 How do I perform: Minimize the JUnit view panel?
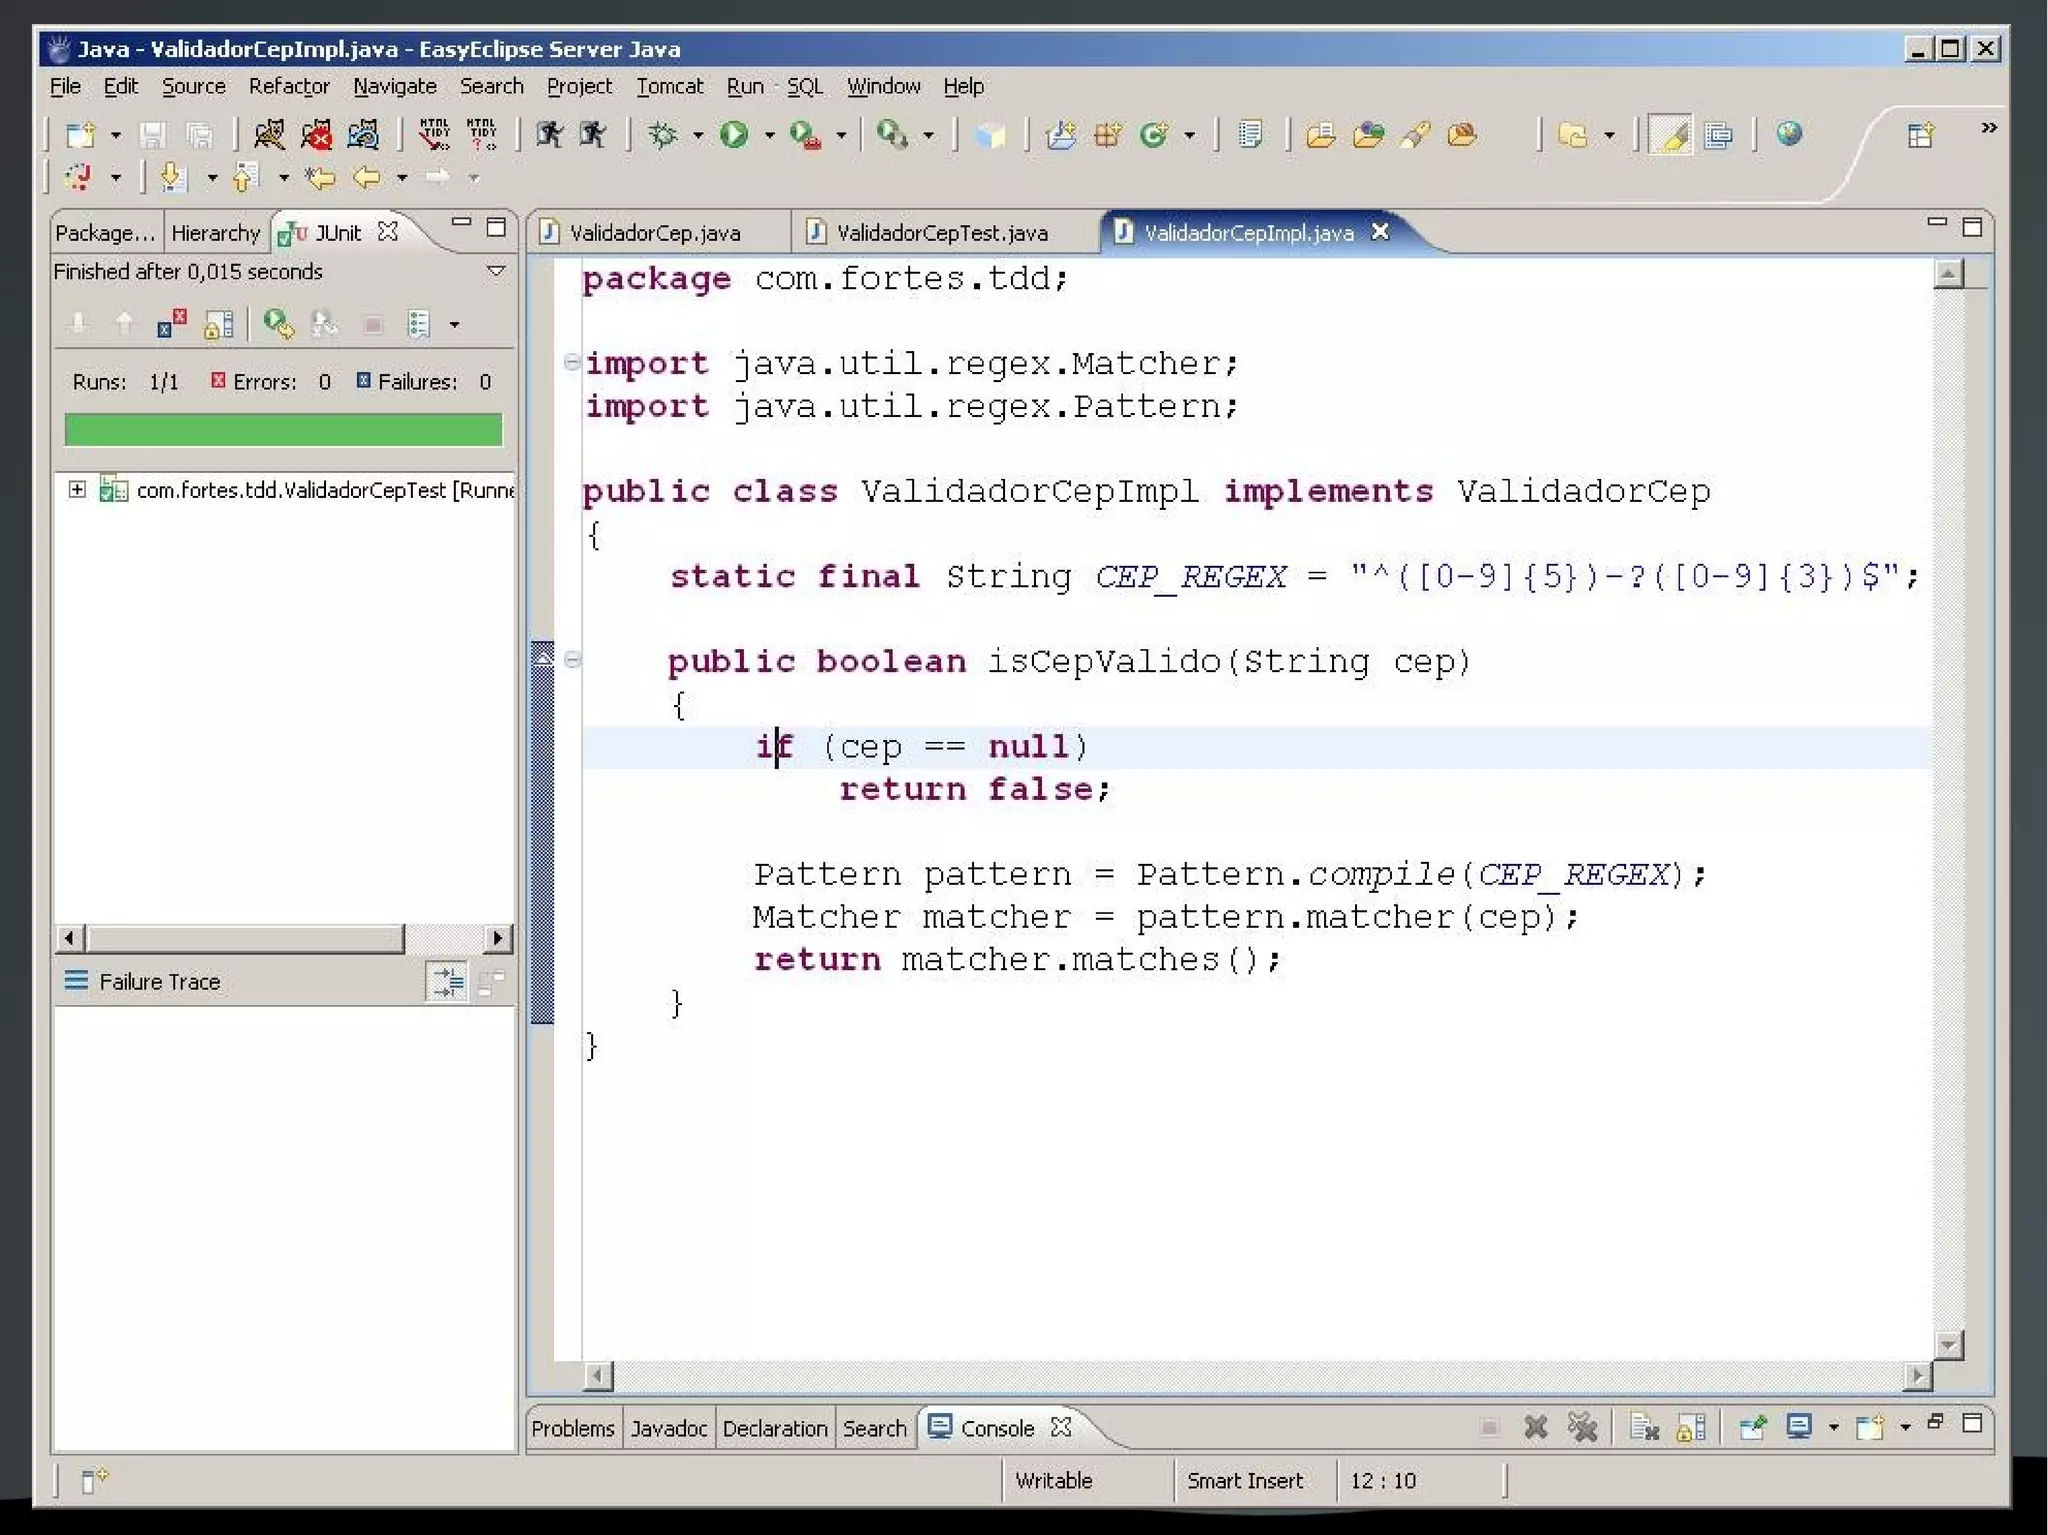pos(461,224)
